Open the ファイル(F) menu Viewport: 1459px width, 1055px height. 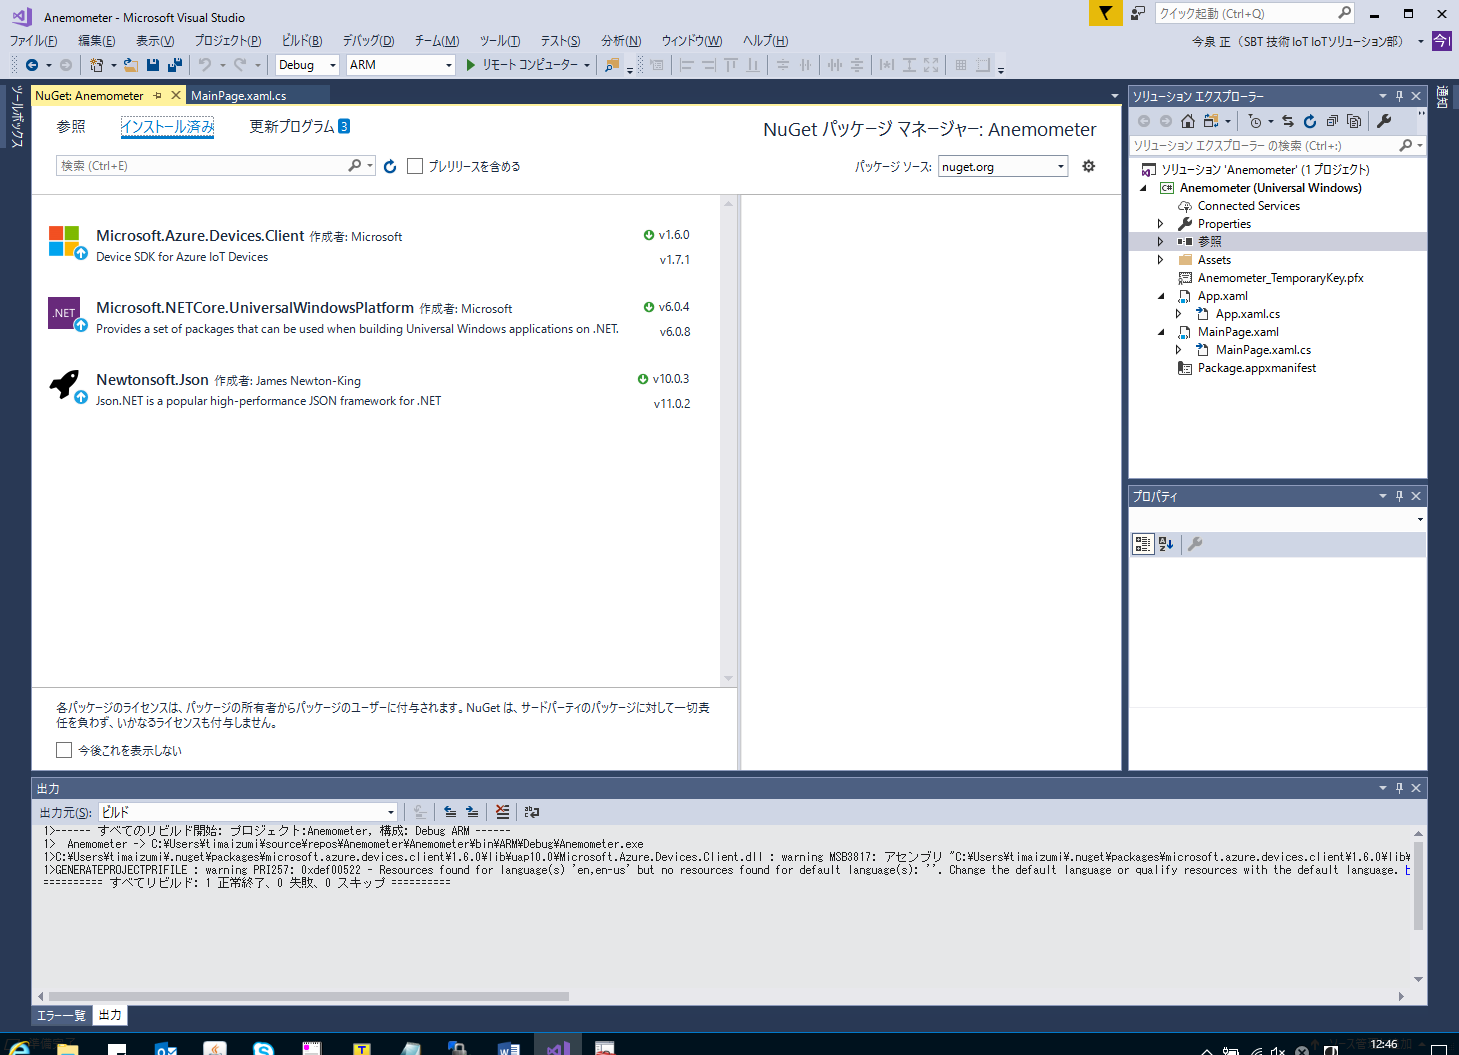[x=33, y=41]
